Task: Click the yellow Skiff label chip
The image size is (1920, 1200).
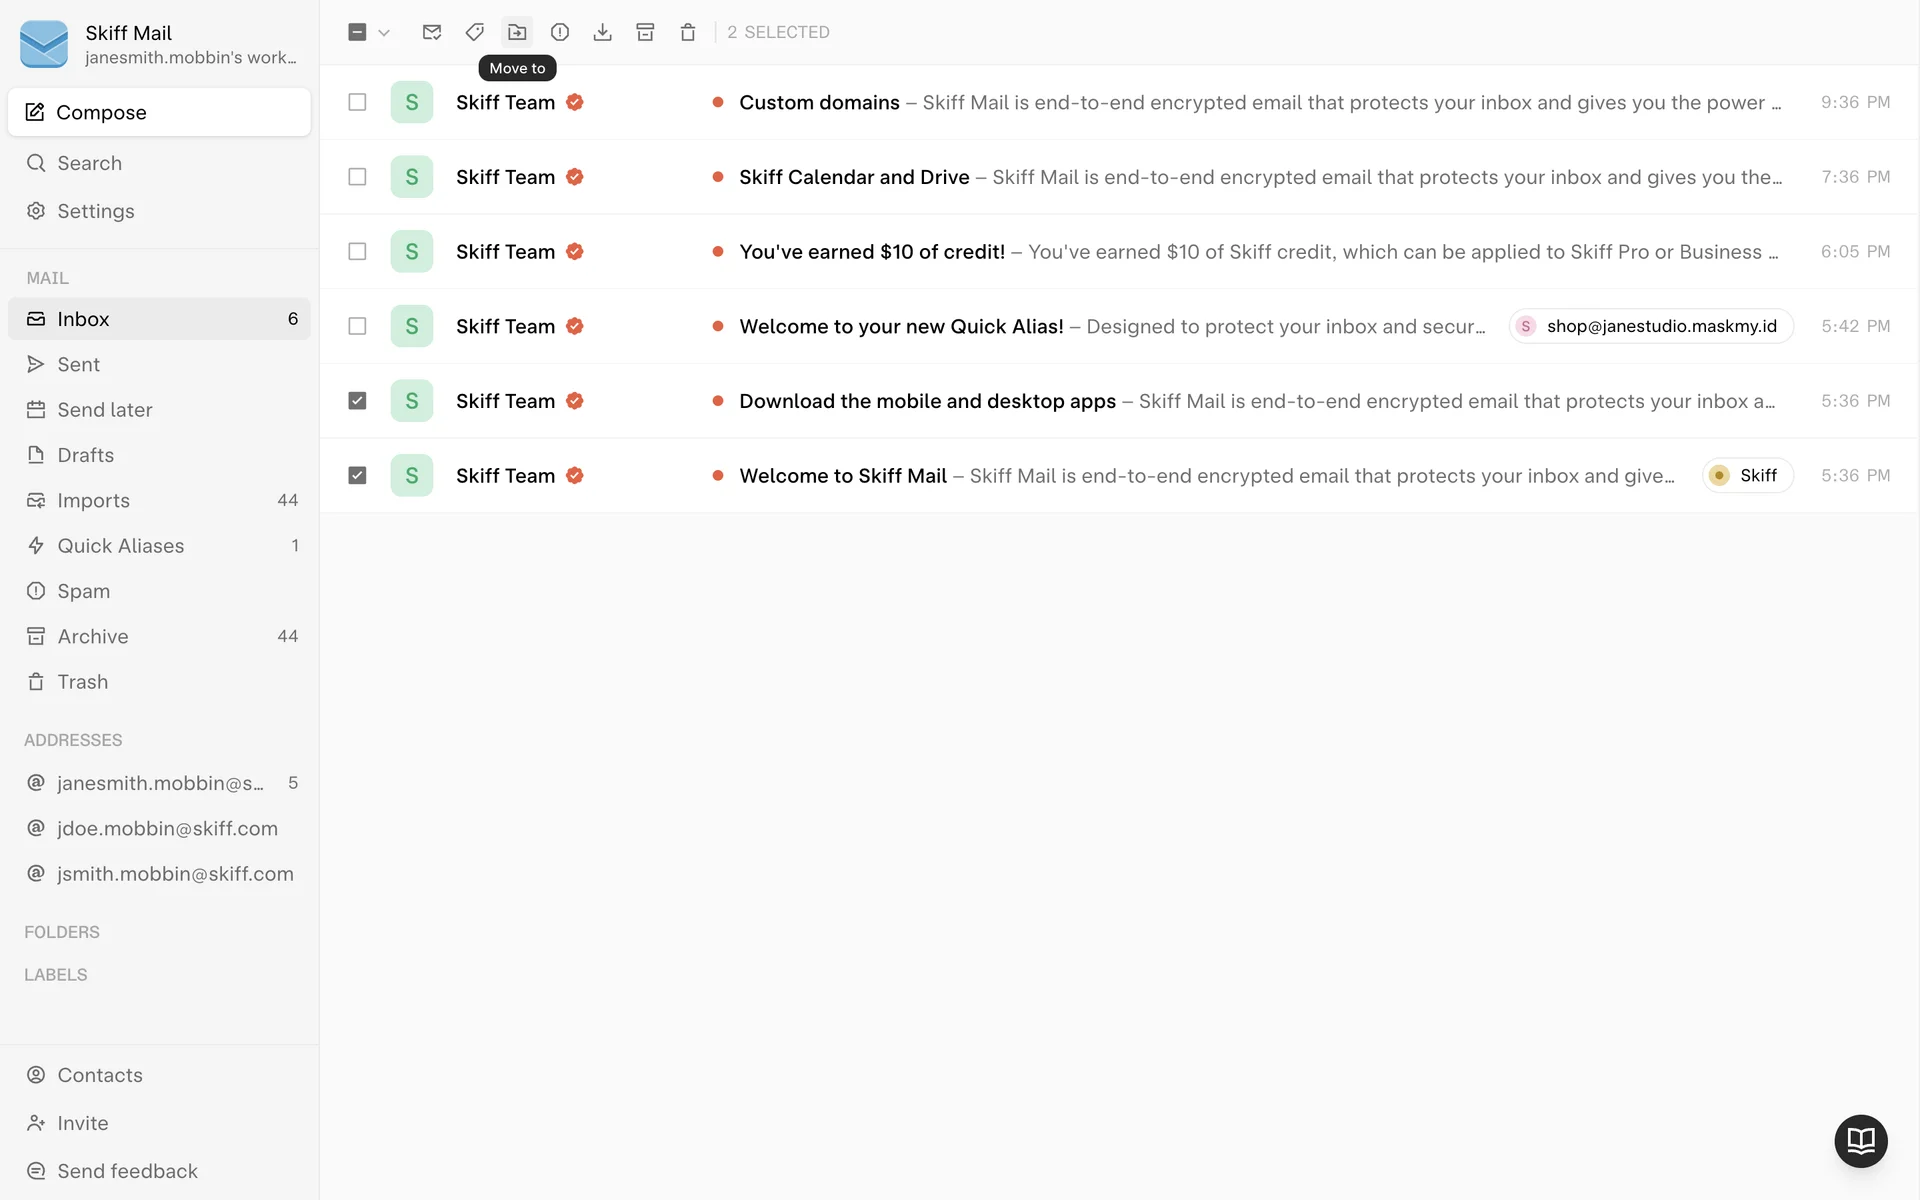Action: click(1747, 475)
